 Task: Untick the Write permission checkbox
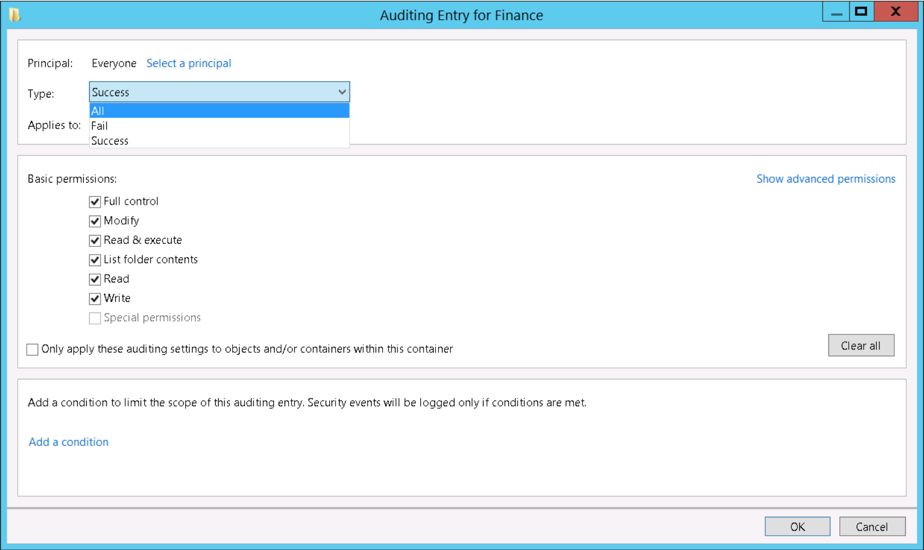[x=95, y=298]
